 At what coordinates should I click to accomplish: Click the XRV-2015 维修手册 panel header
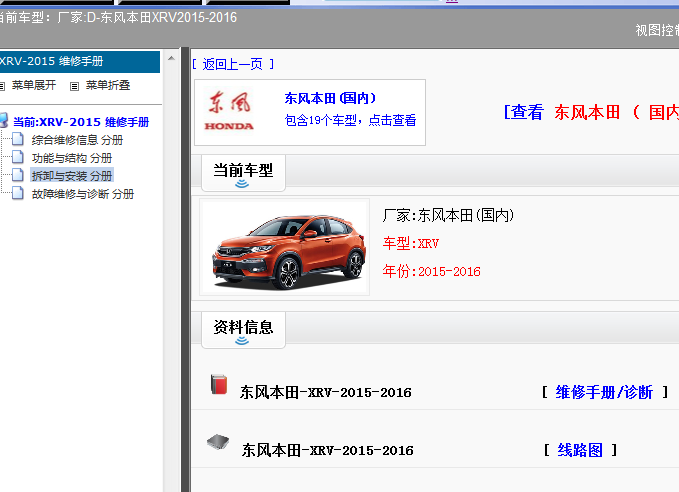[x=80, y=62]
